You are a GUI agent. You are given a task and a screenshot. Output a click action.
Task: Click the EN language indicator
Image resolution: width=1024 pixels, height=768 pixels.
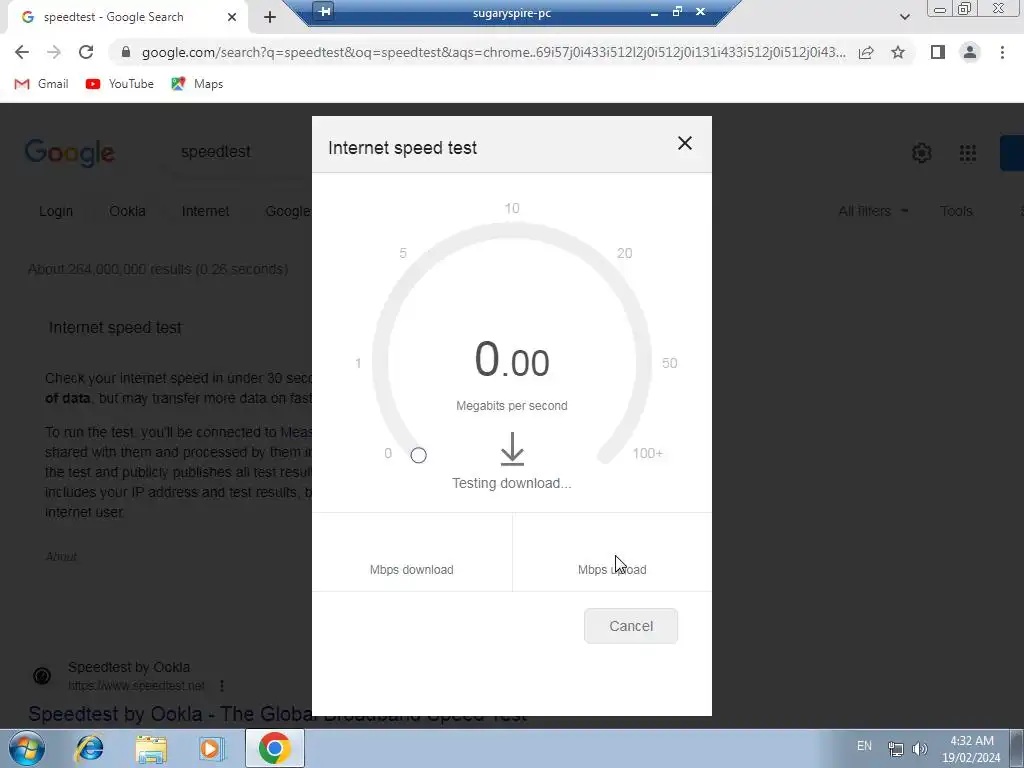(x=864, y=746)
